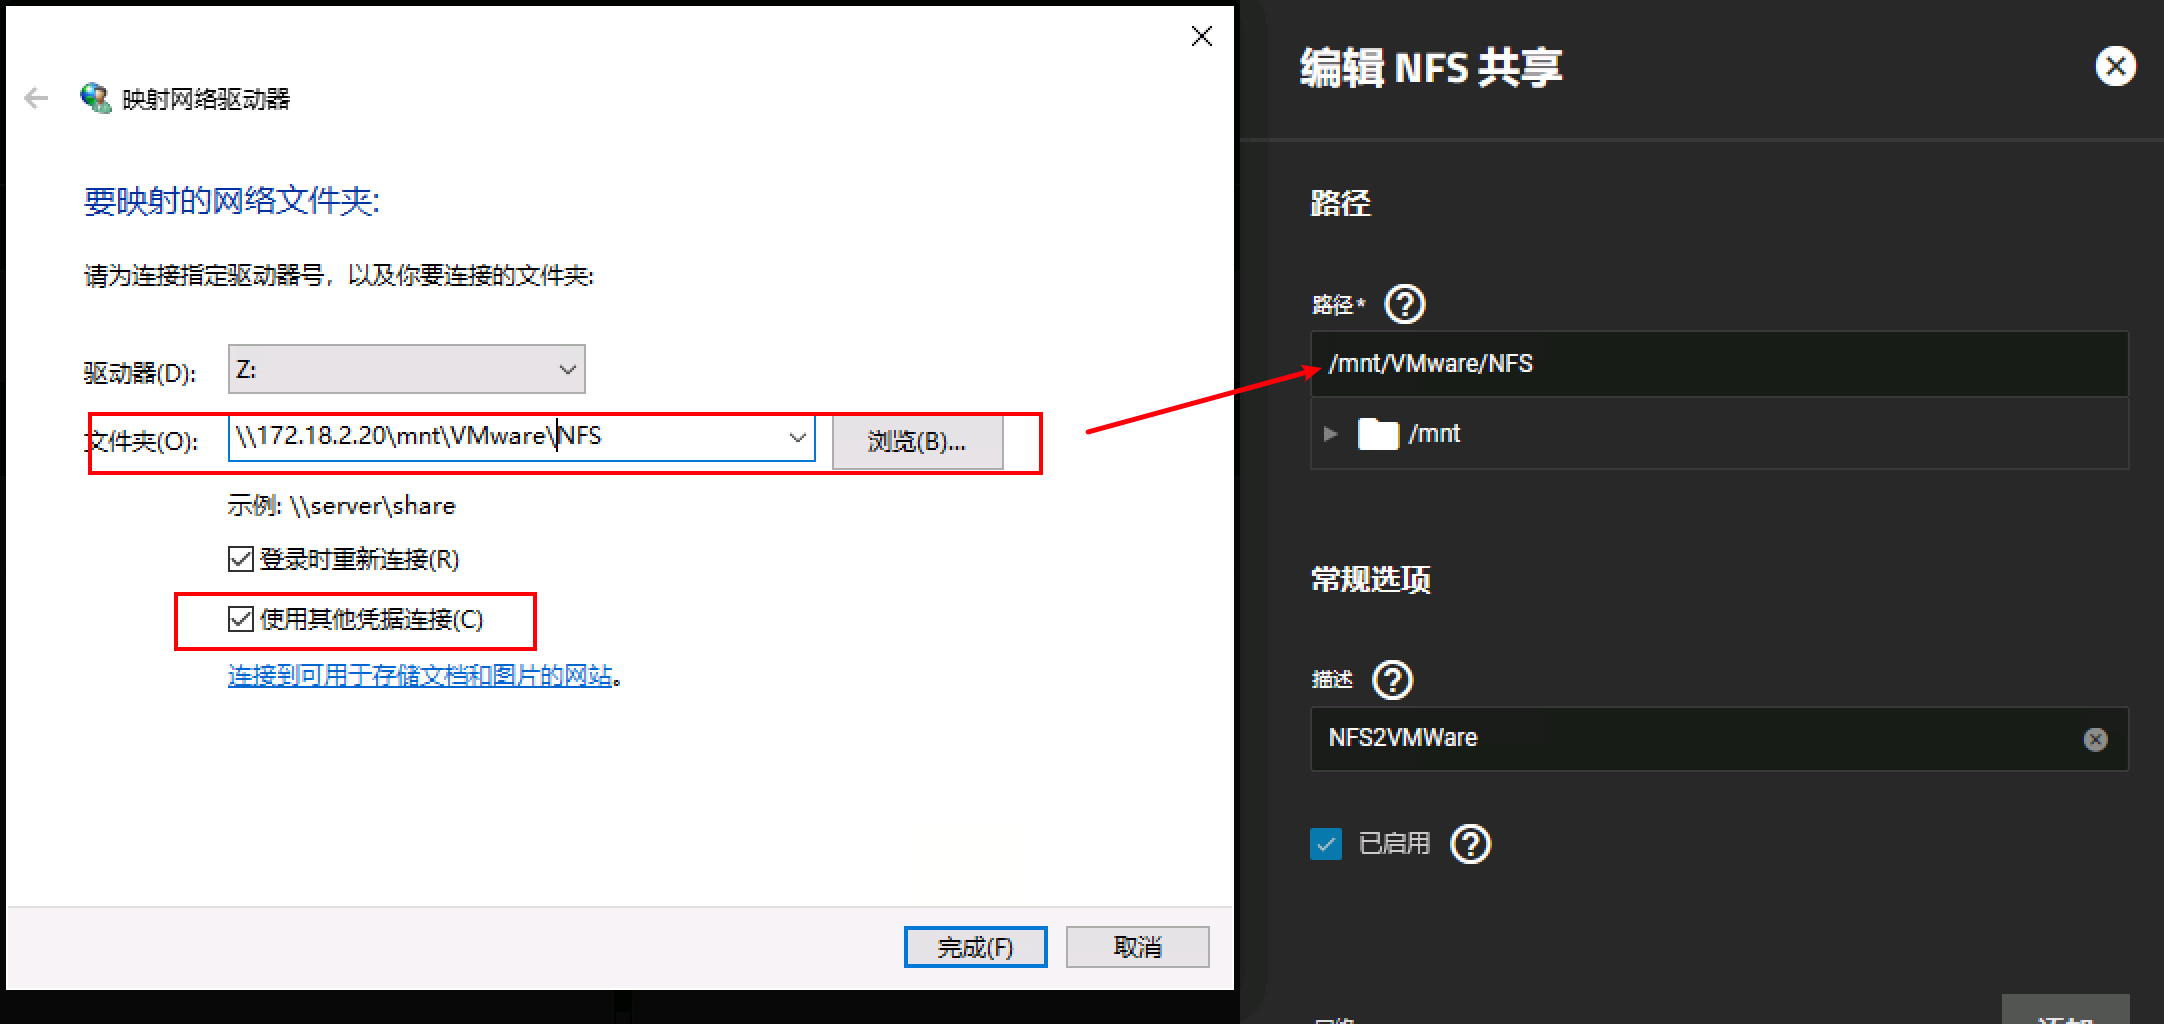Image resolution: width=2164 pixels, height=1024 pixels.
Task: Close the Map Network Drive dialog
Action: [x=1202, y=37]
